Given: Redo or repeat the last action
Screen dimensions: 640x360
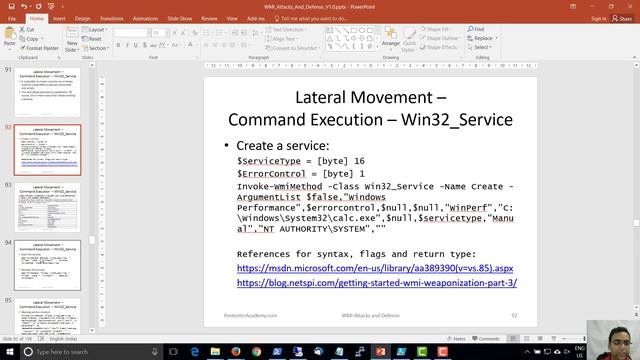Looking at the screenshot, I should pyautogui.click(x=38, y=7).
